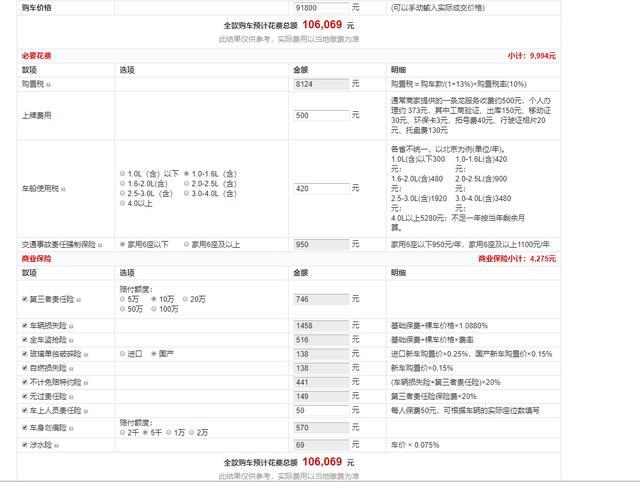Click the 上牌费用 amount field showing 500

pyautogui.click(x=321, y=115)
